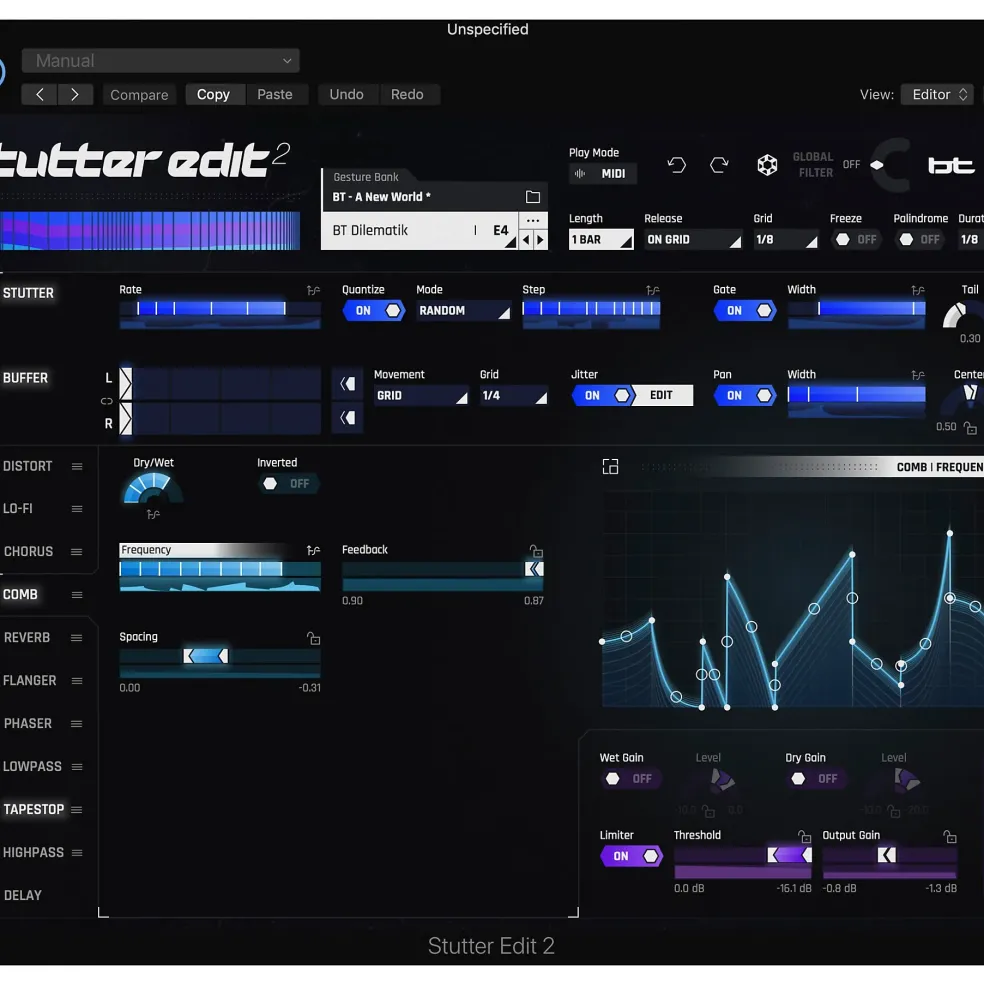The height and width of the screenshot is (985, 984).
Task: Click the Buffer Width curve editor icon
Action: click(x=917, y=375)
